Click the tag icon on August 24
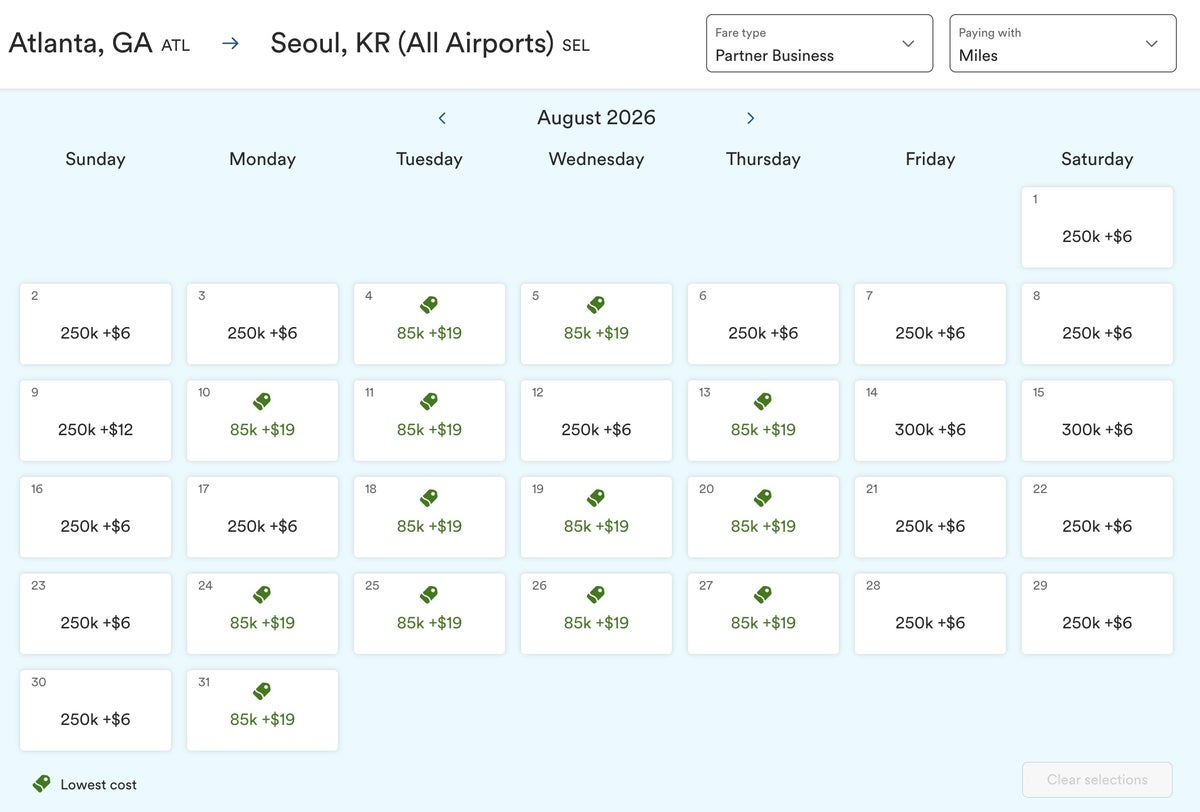 click(262, 595)
